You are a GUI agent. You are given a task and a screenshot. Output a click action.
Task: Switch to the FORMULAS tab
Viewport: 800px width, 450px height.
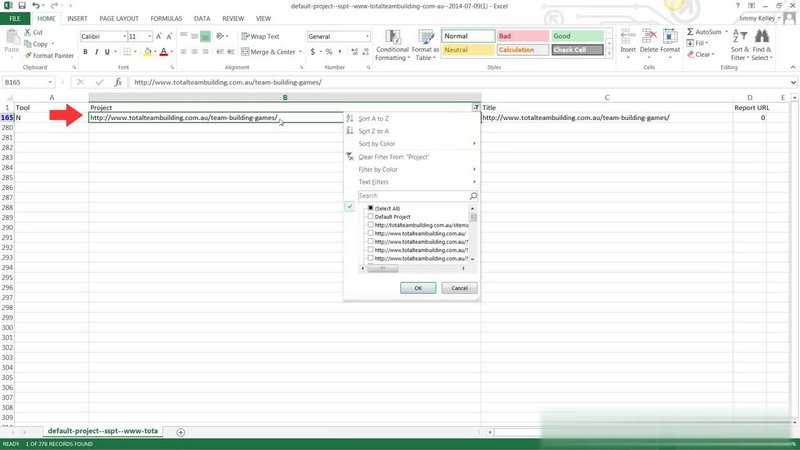point(166,18)
